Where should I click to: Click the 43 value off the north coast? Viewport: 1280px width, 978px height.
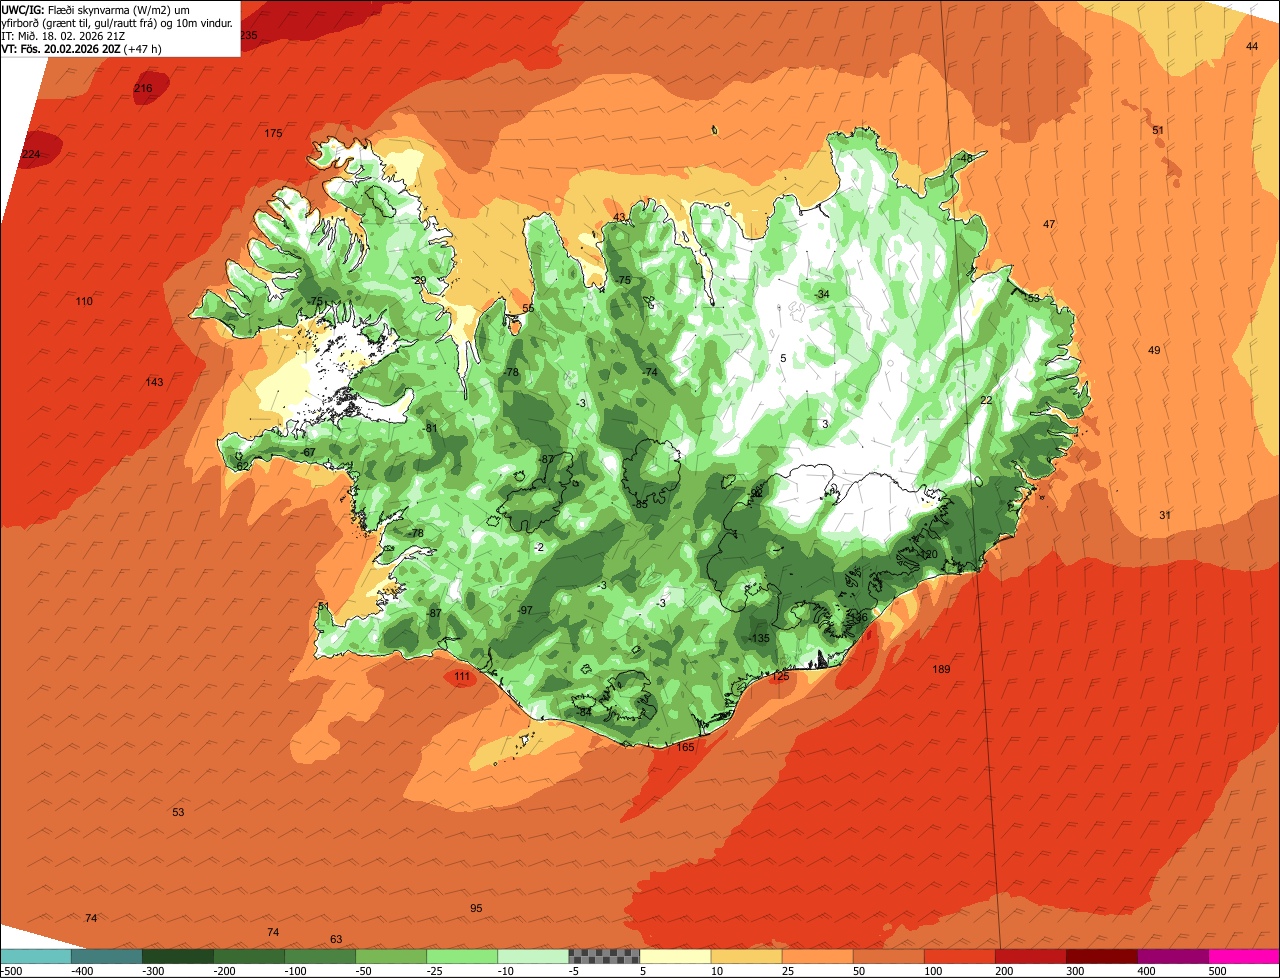coord(619,217)
